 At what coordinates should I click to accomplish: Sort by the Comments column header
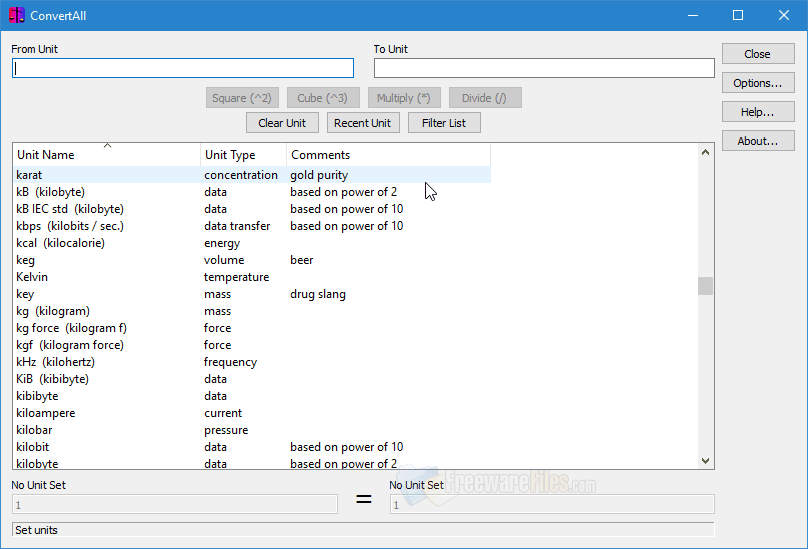388,155
